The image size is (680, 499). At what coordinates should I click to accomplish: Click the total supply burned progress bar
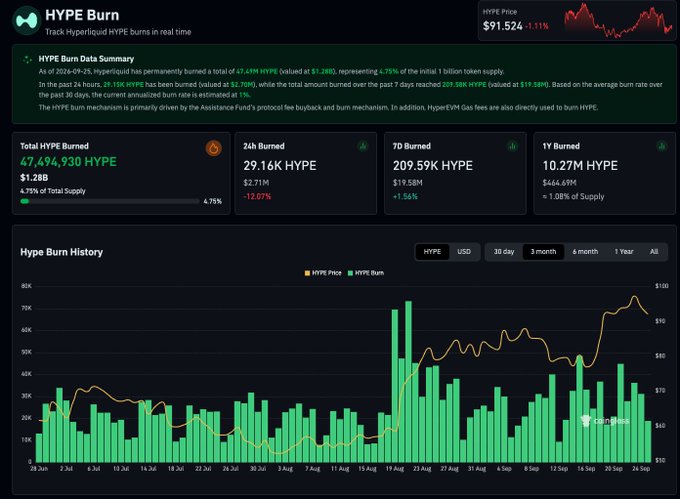click(x=110, y=201)
